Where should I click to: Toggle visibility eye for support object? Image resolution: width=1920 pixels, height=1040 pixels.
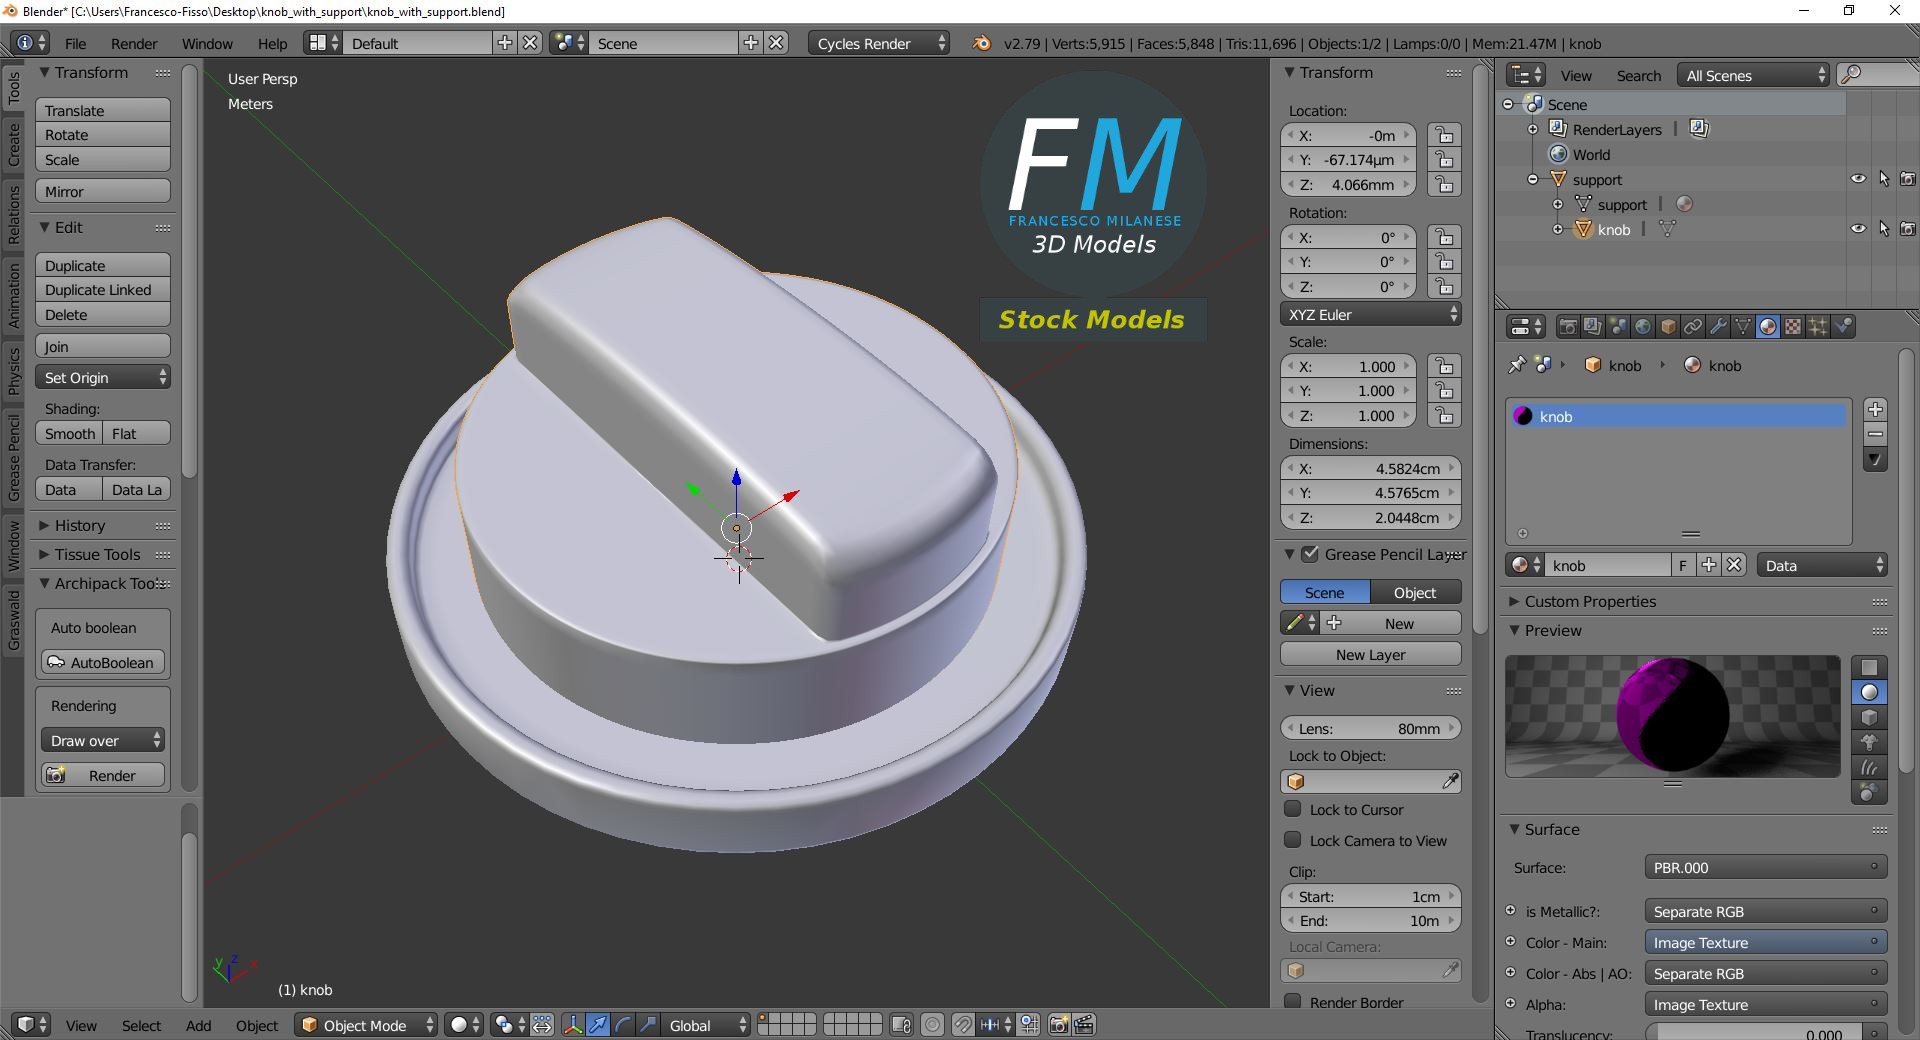[1858, 179]
